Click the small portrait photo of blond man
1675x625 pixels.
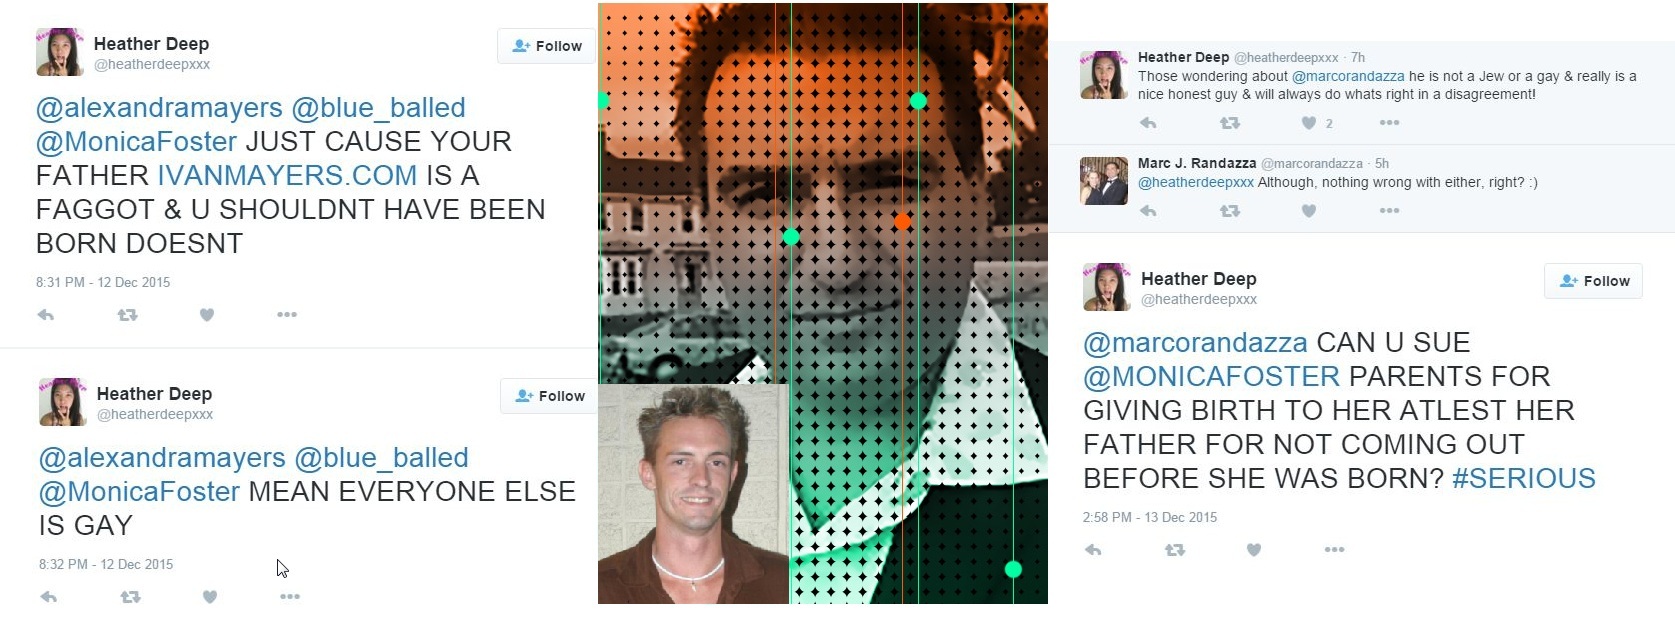click(x=693, y=494)
